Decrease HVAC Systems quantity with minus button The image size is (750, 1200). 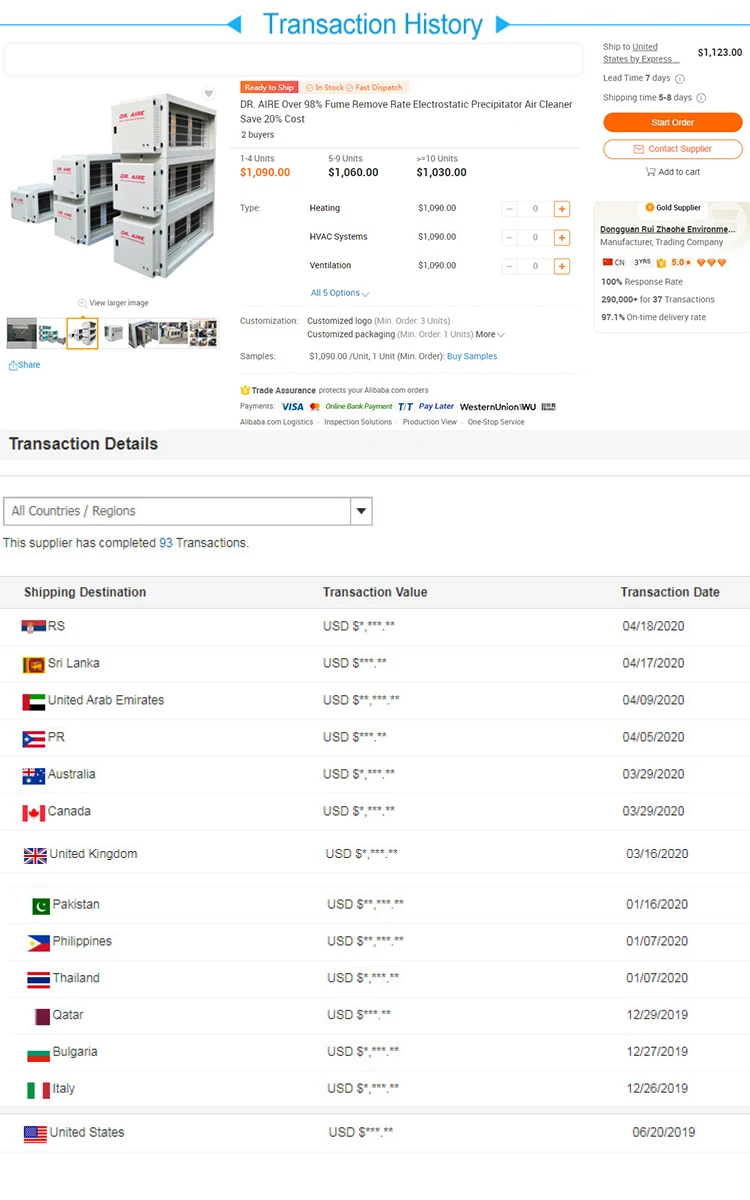pyautogui.click(x=510, y=238)
